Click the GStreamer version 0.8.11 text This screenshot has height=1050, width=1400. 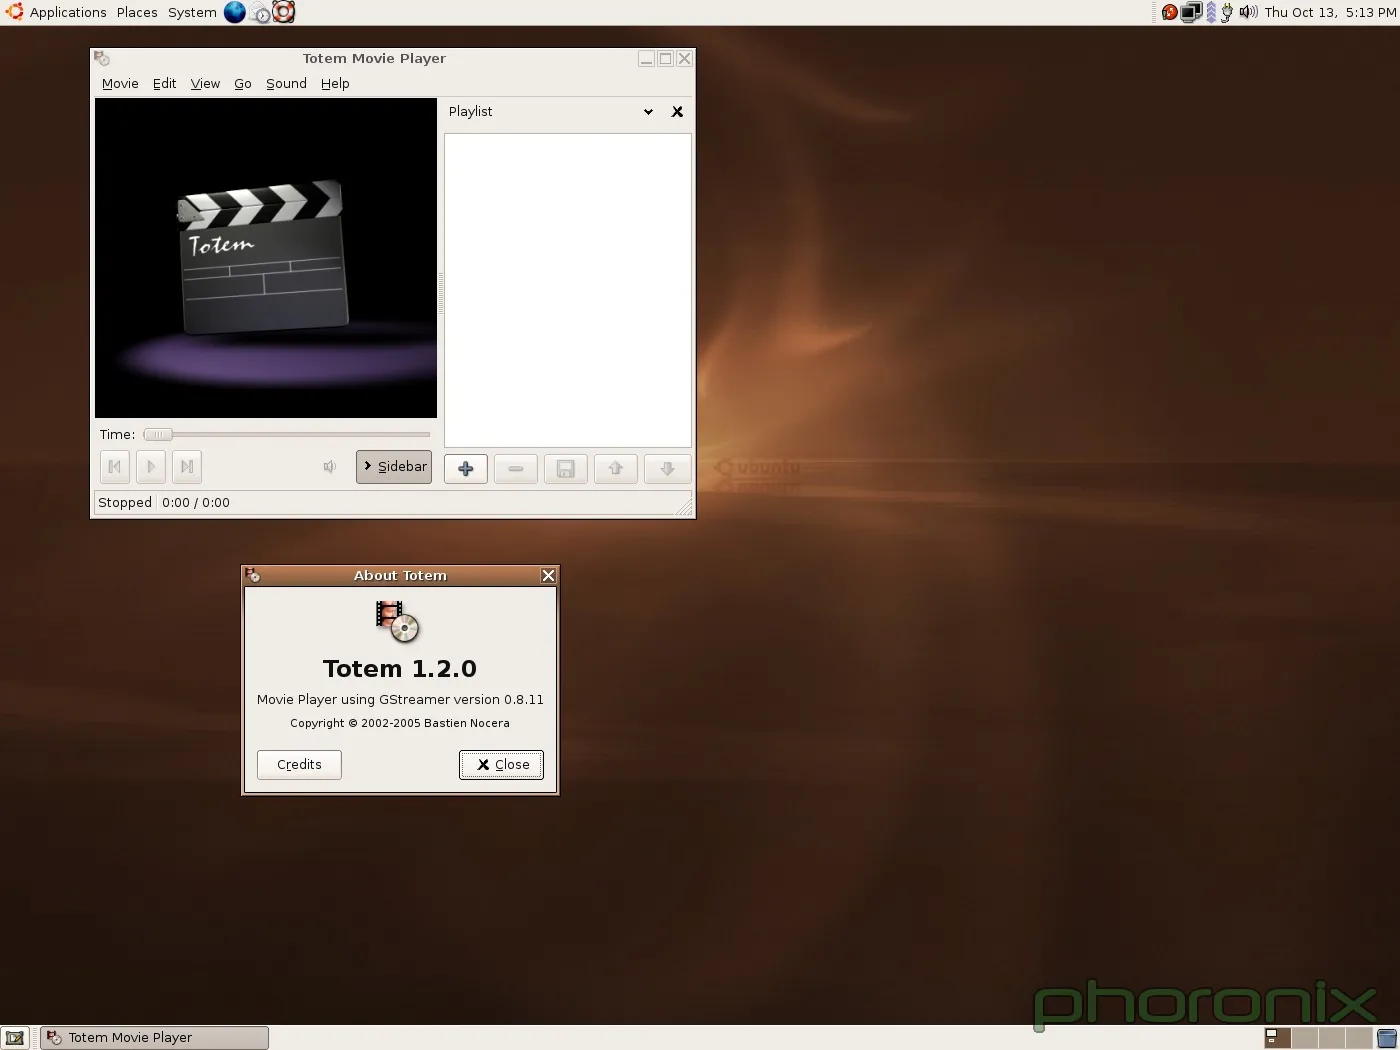click(400, 700)
